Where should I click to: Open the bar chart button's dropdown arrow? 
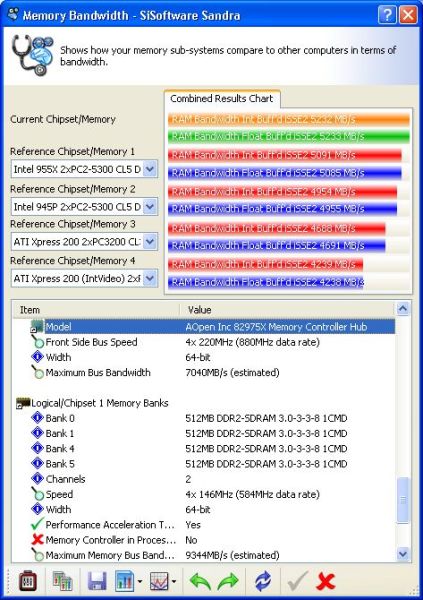coord(139,582)
